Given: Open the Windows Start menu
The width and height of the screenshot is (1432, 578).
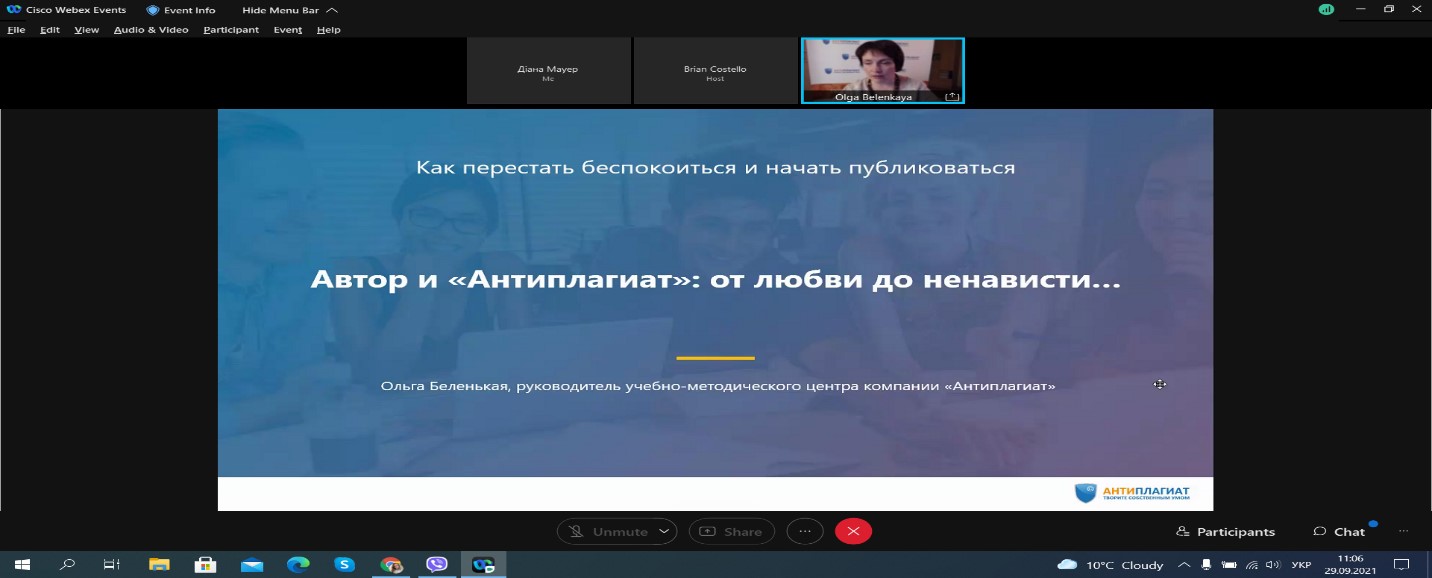Looking at the screenshot, I should pos(22,565).
